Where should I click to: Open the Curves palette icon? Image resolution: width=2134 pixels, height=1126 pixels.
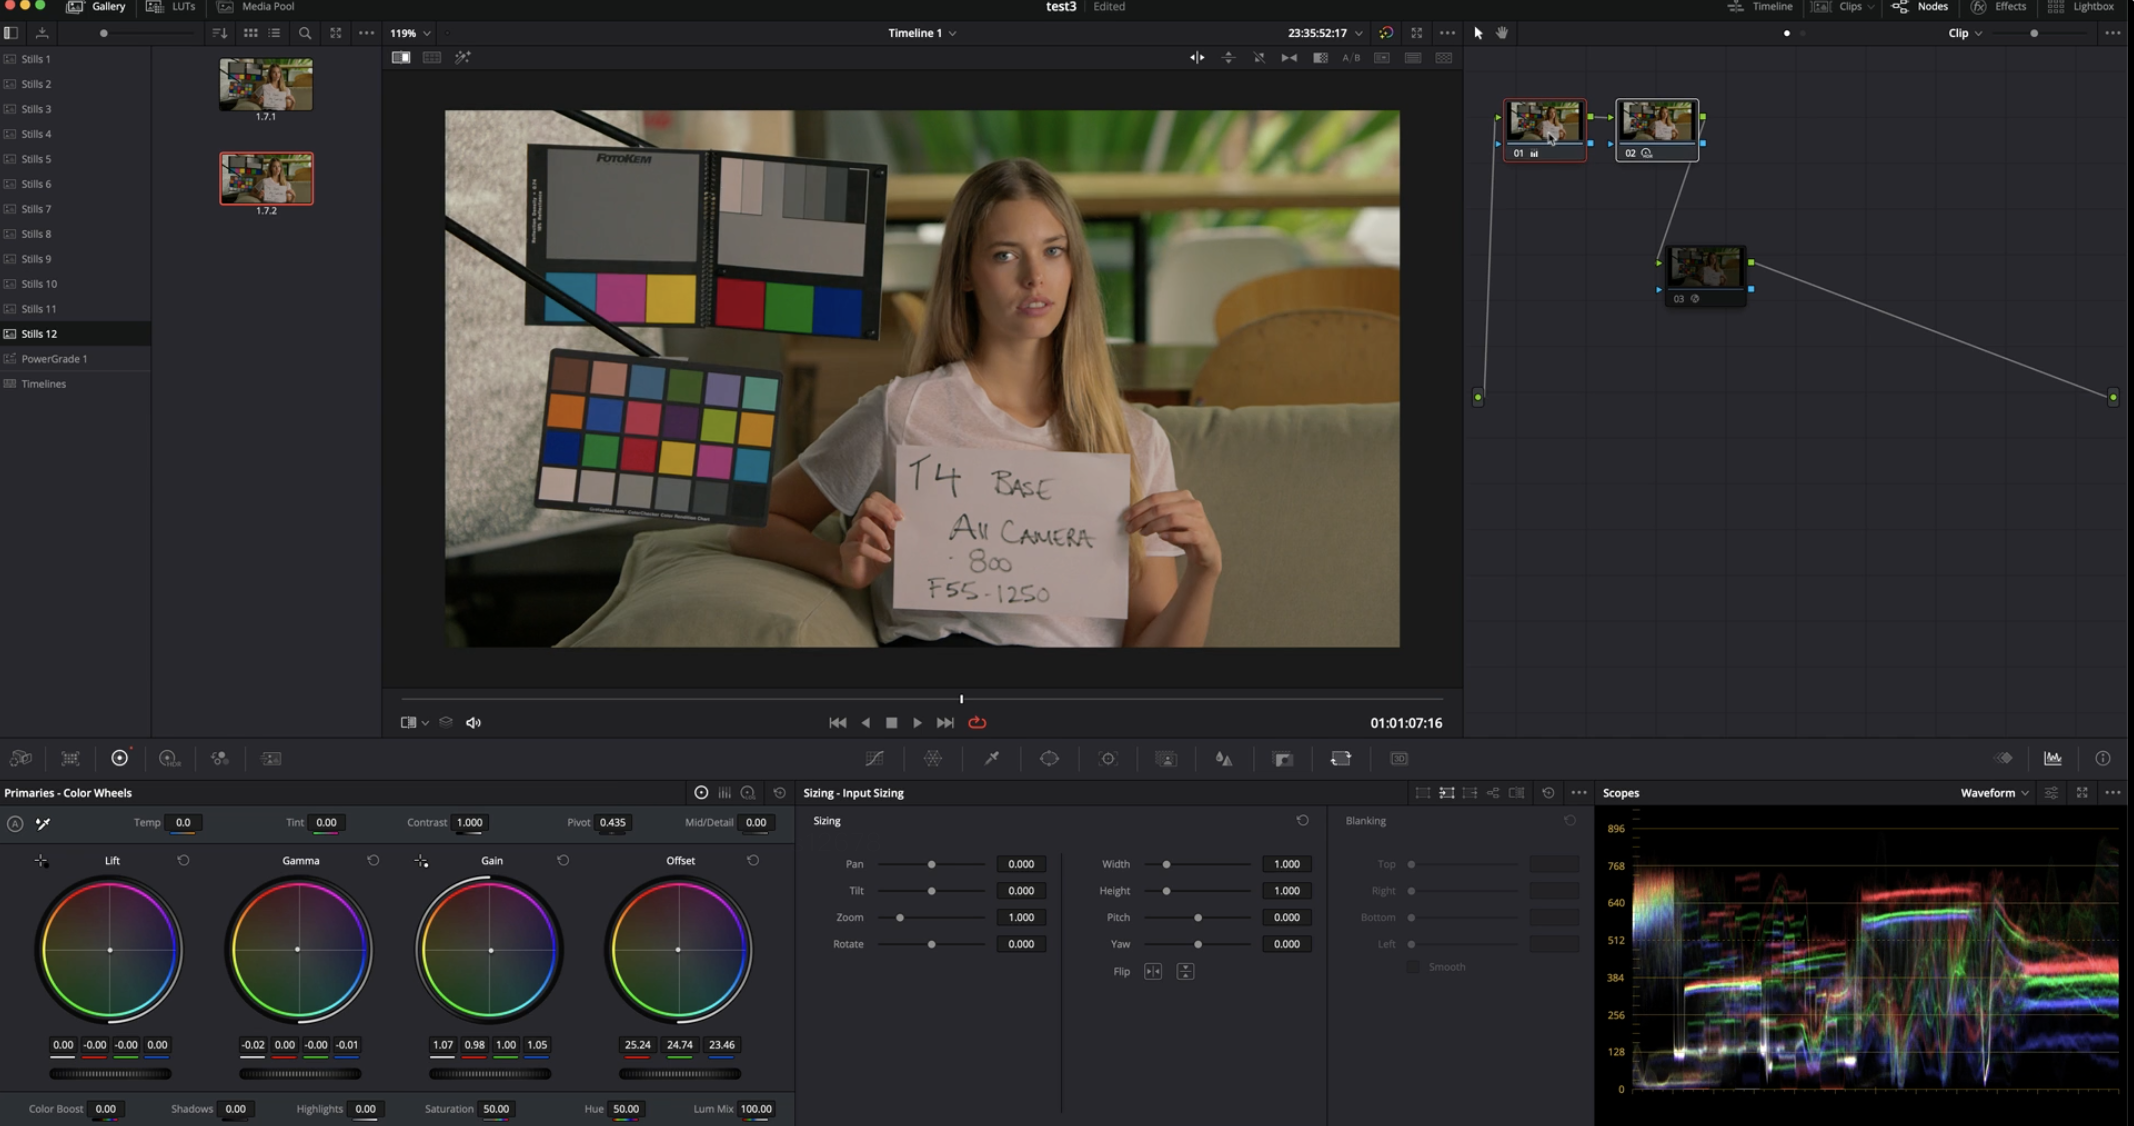[x=875, y=759]
